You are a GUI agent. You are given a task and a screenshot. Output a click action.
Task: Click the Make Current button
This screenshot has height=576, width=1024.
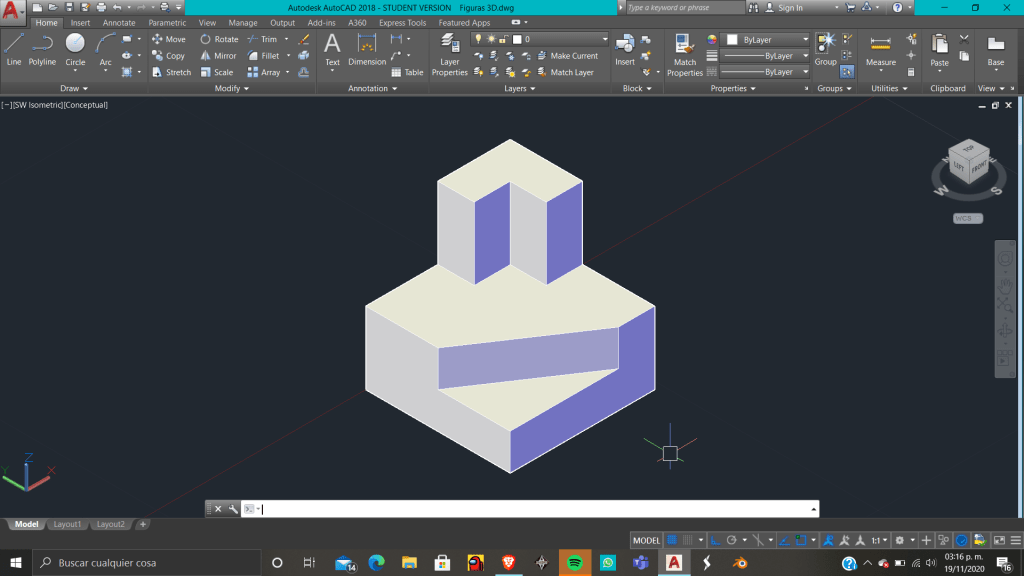click(x=573, y=56)
